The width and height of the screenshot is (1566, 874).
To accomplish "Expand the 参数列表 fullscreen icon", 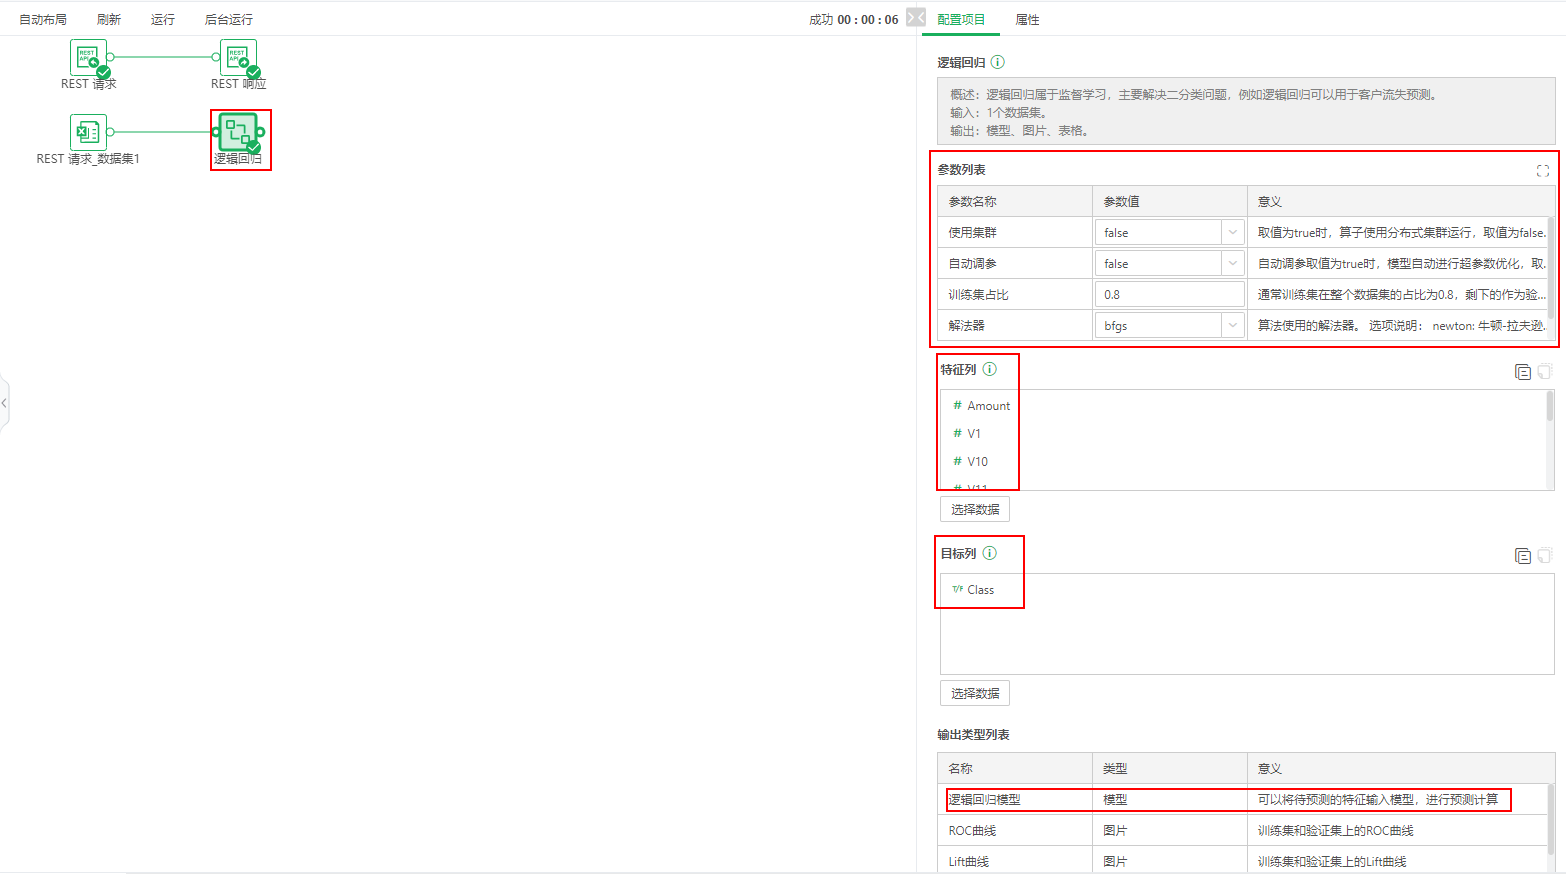I will [1542, 170].
